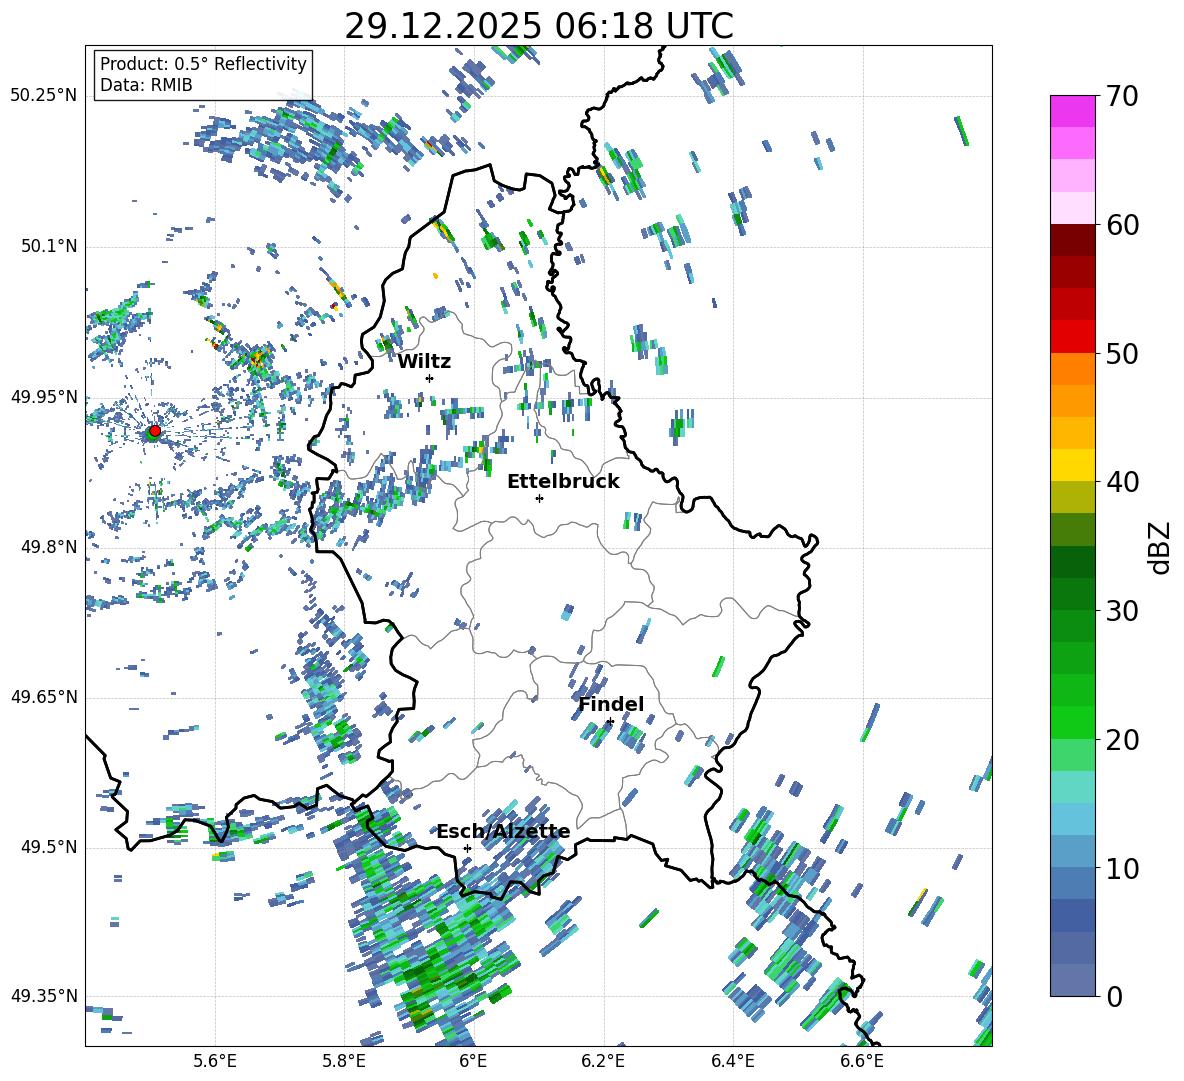Click the Esch/Alzette station cross marker
Image resolution: width=1184 pixels, height=1081 pixels.
tap(467, 848)
